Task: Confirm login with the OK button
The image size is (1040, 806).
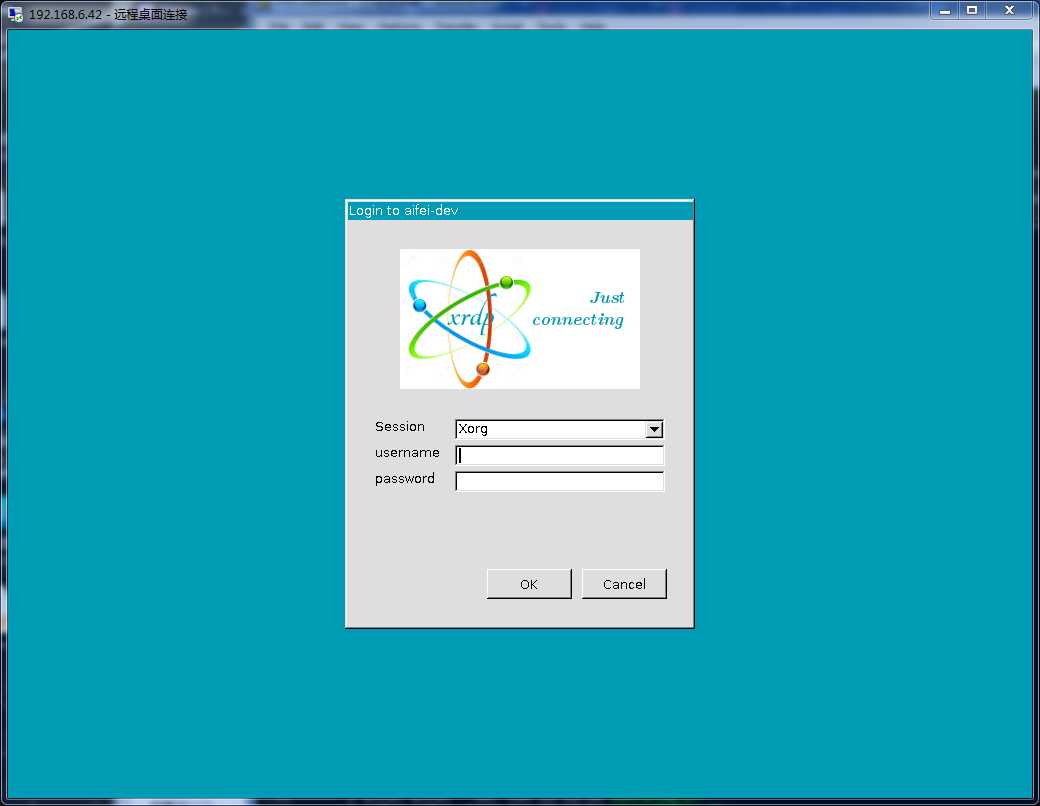Action: click(x=529, y=584)
